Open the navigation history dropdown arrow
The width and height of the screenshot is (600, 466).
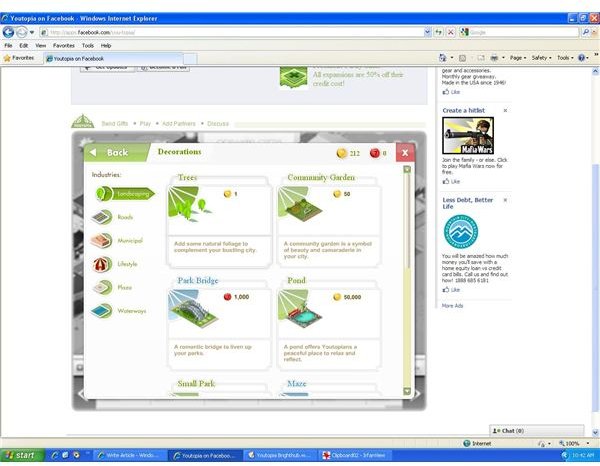[32, 32]
